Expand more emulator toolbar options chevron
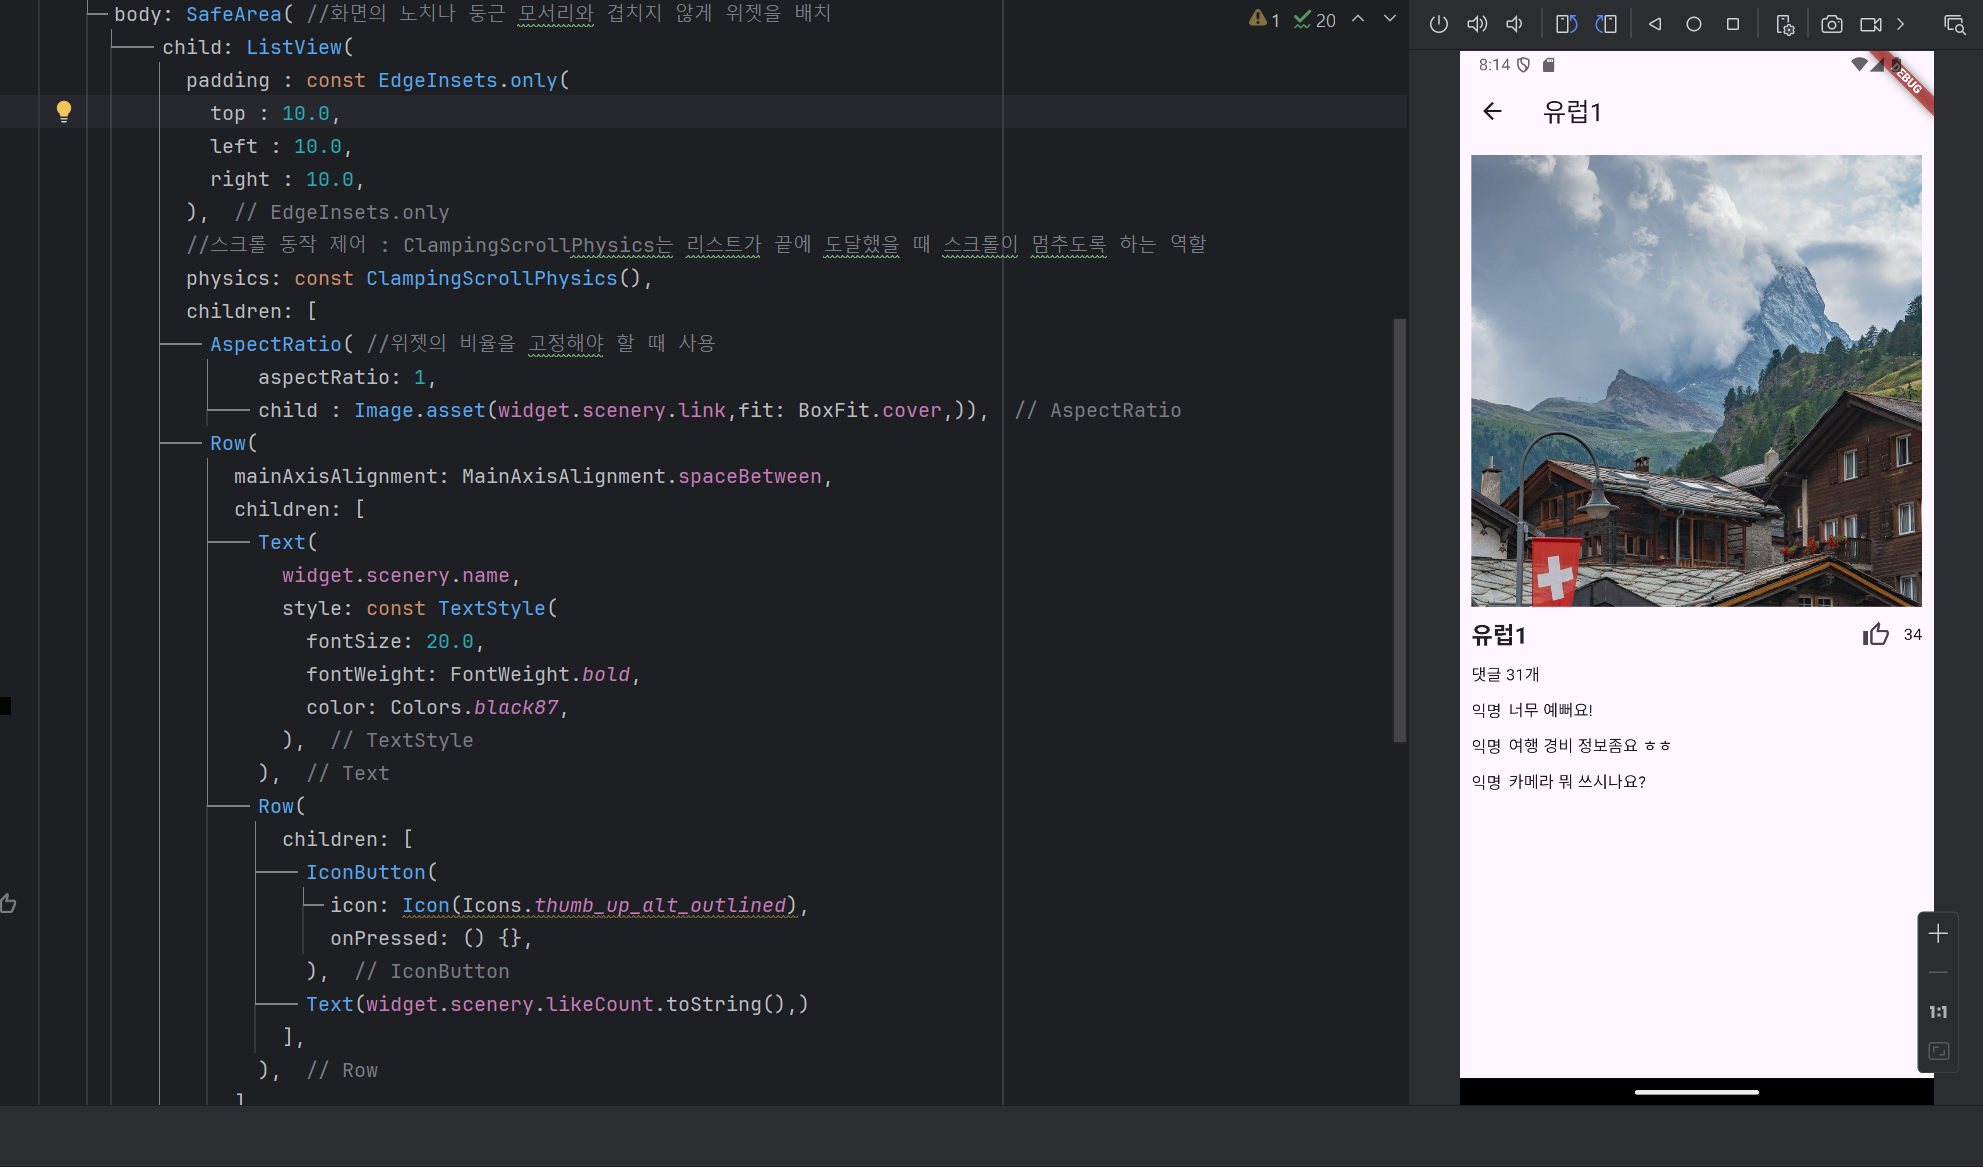 pos(1901,24)
